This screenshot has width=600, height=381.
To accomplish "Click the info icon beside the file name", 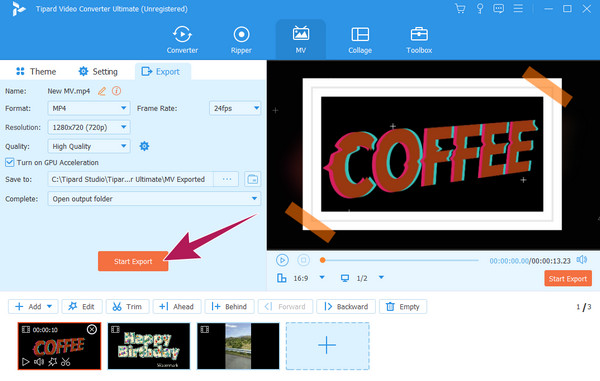I will coord(116,91).
